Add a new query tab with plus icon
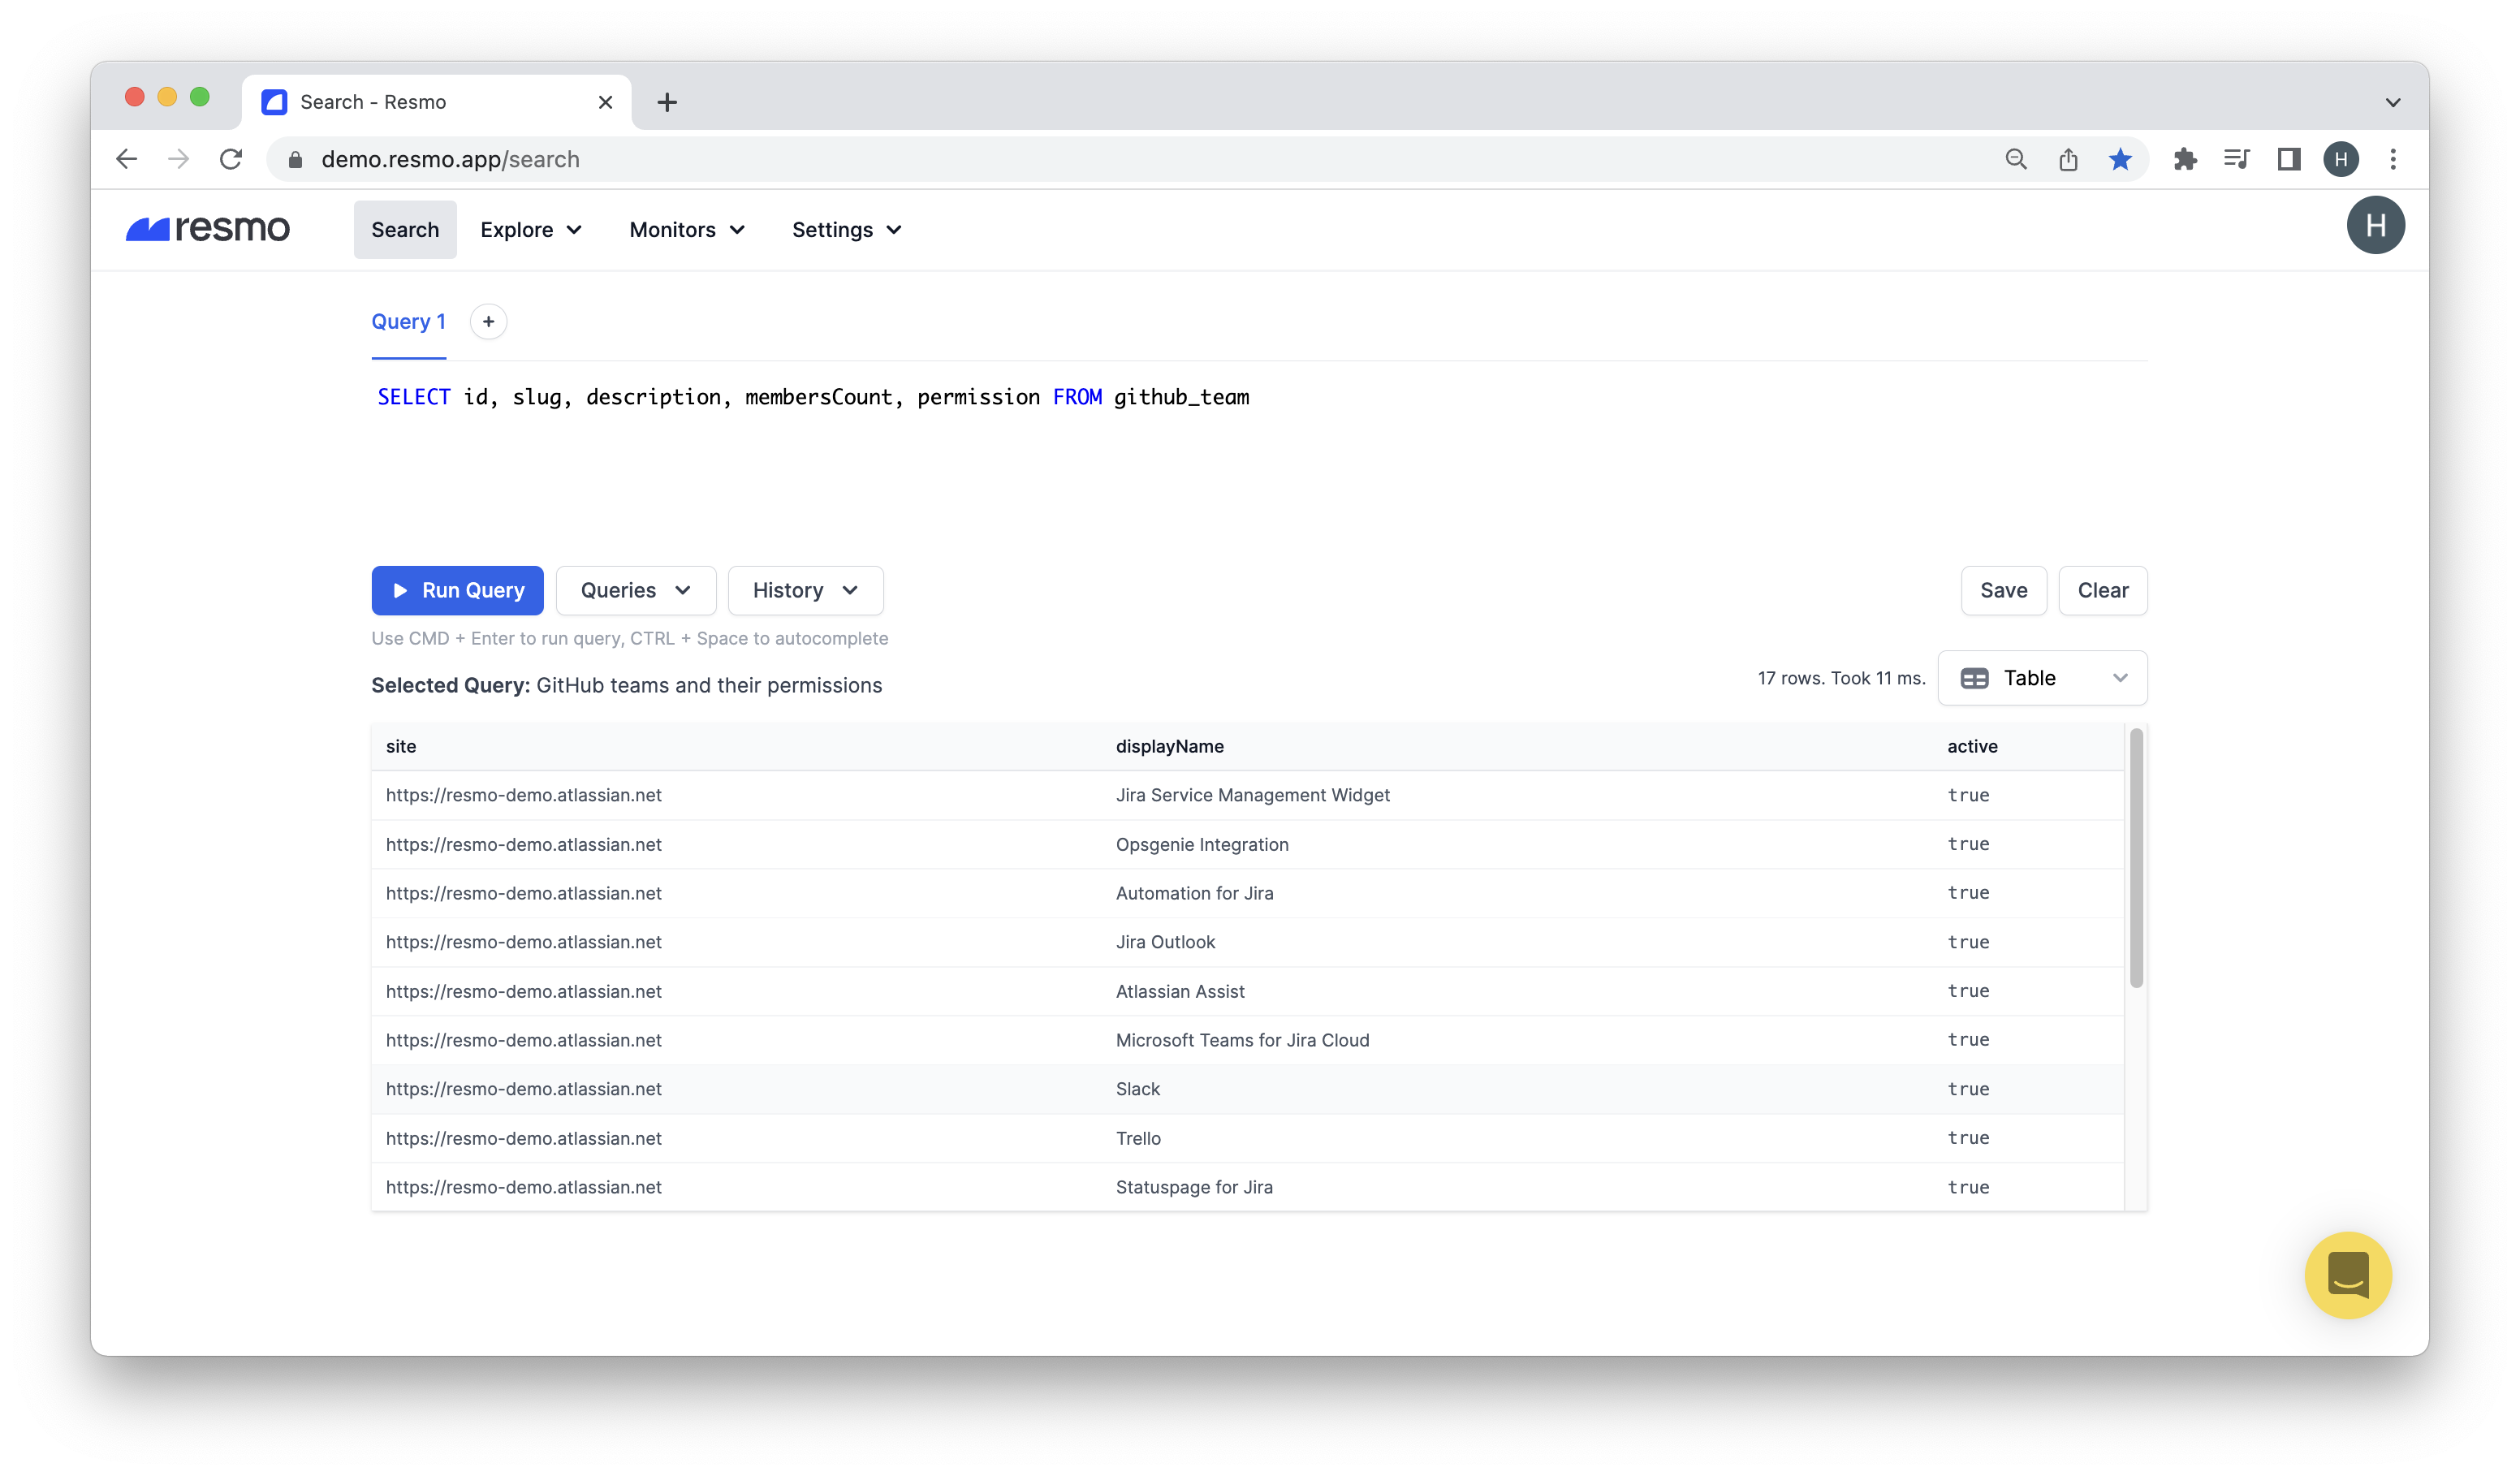This screenshot has height=1476, width=2520. tap(488, 322)
